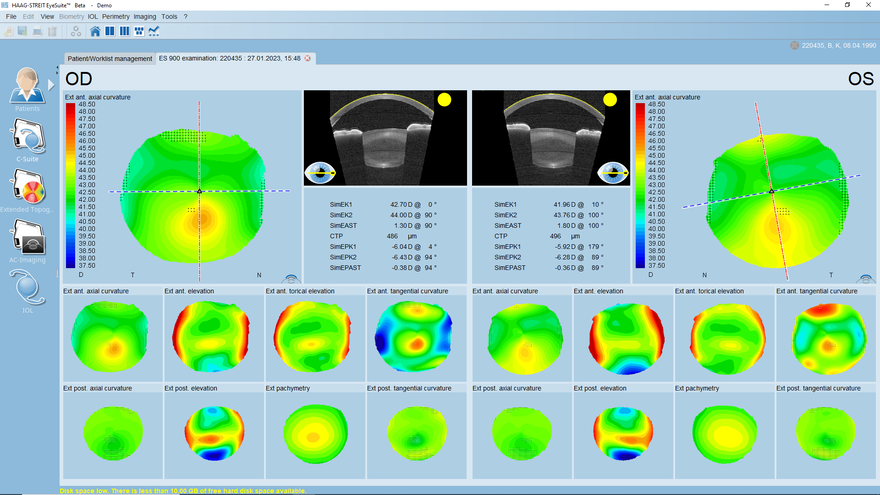Close the ES 900 examination tab

click(308, 58)
